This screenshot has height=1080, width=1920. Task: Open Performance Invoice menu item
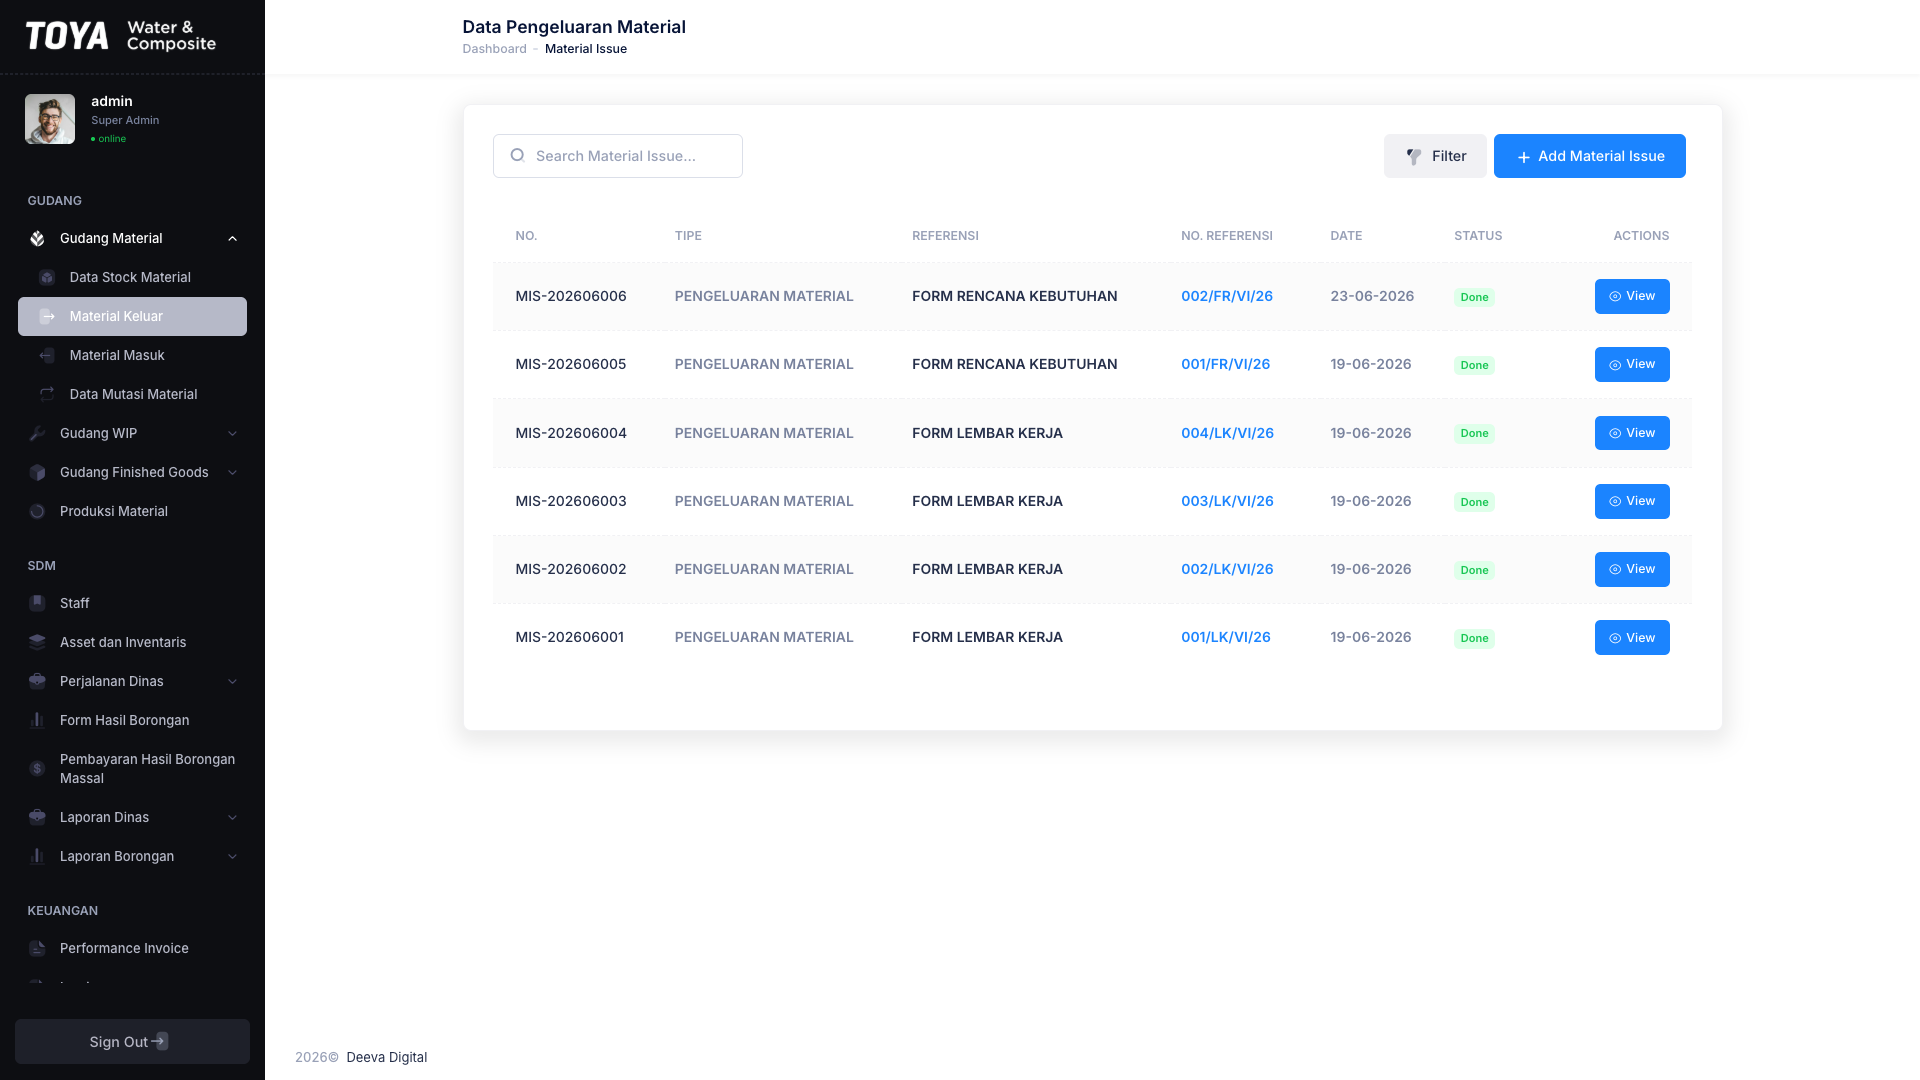point(132,949)
